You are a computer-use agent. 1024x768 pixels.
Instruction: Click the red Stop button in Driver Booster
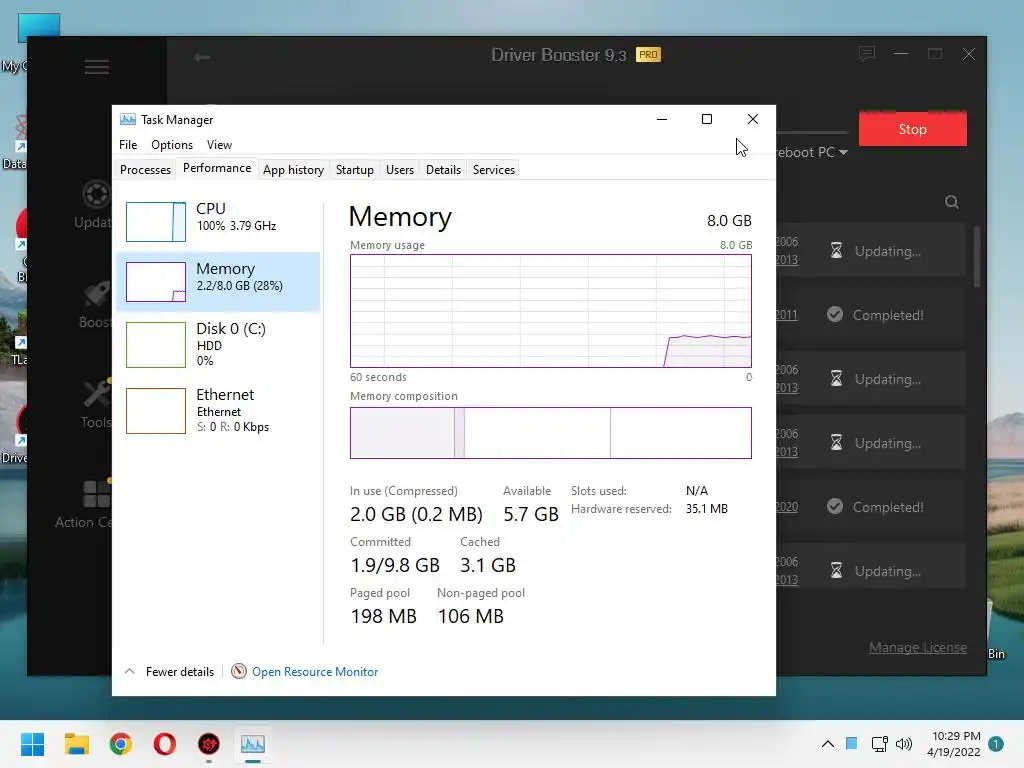click(912, 129)
